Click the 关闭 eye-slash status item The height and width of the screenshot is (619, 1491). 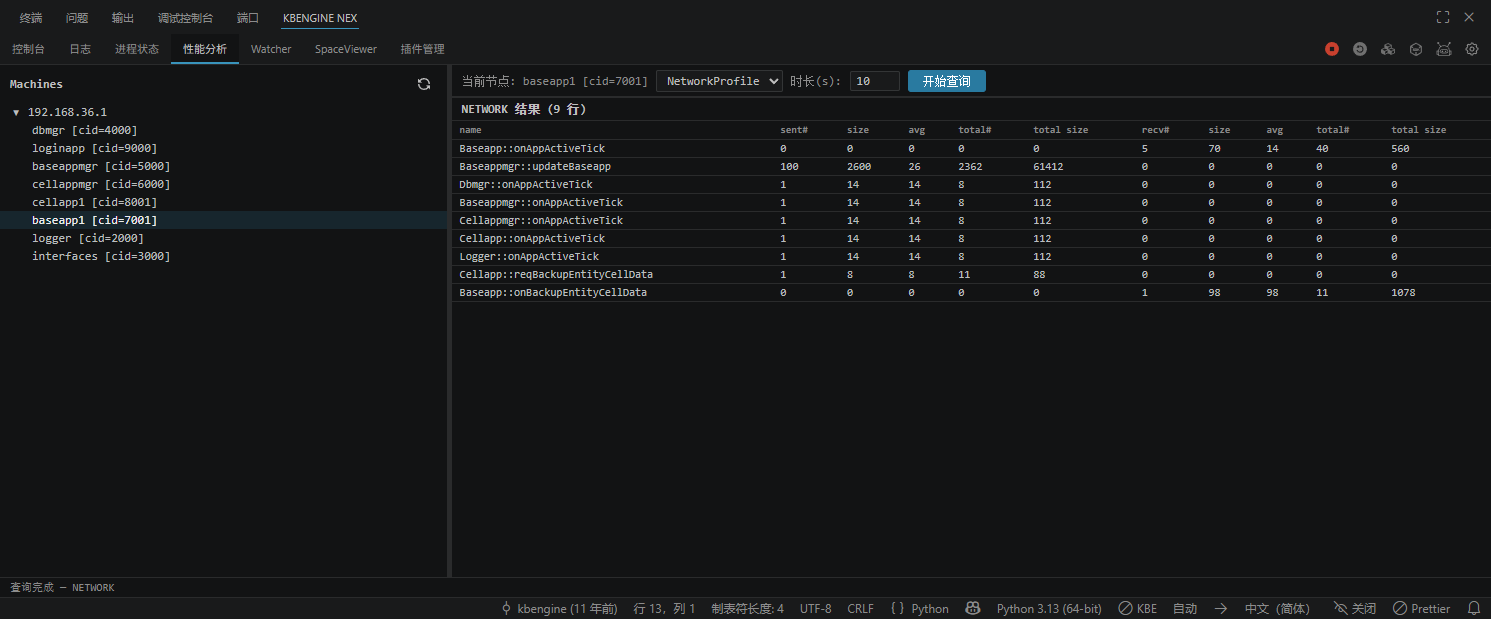1355,608
